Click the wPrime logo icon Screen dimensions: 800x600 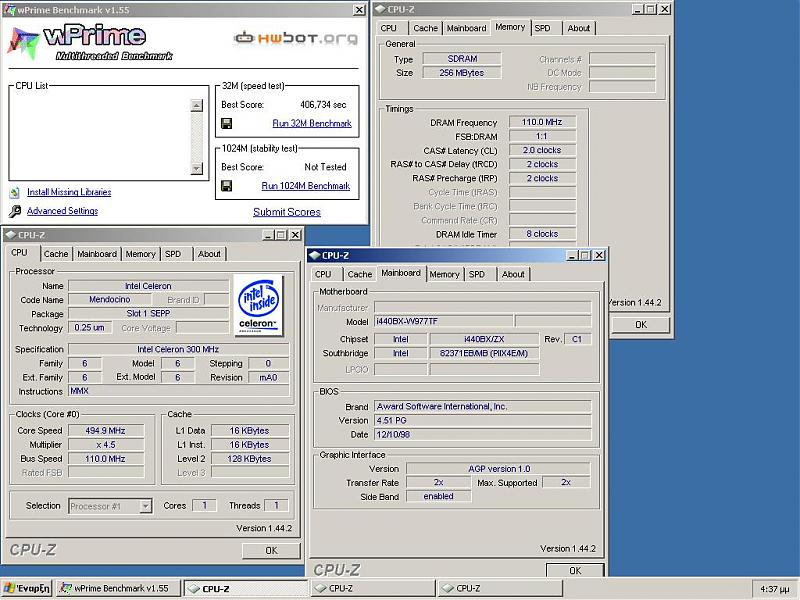click(23, 42)
